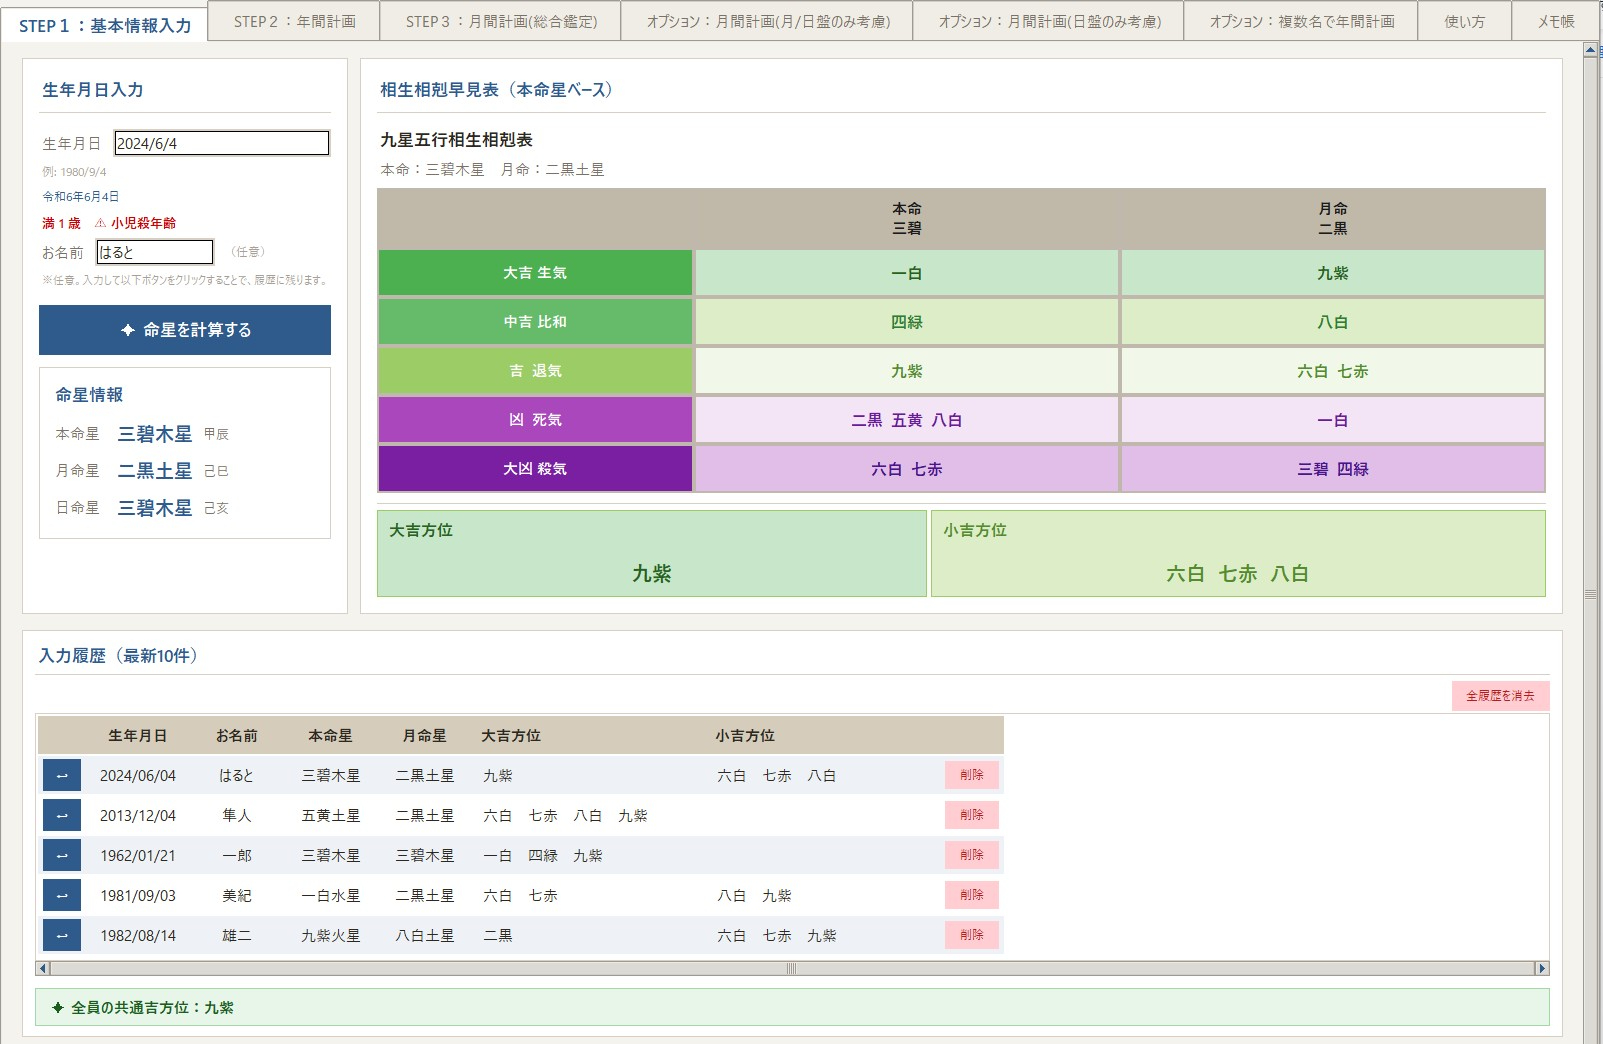
Task: Delete the はると history entry
Action: pos(972,775)
